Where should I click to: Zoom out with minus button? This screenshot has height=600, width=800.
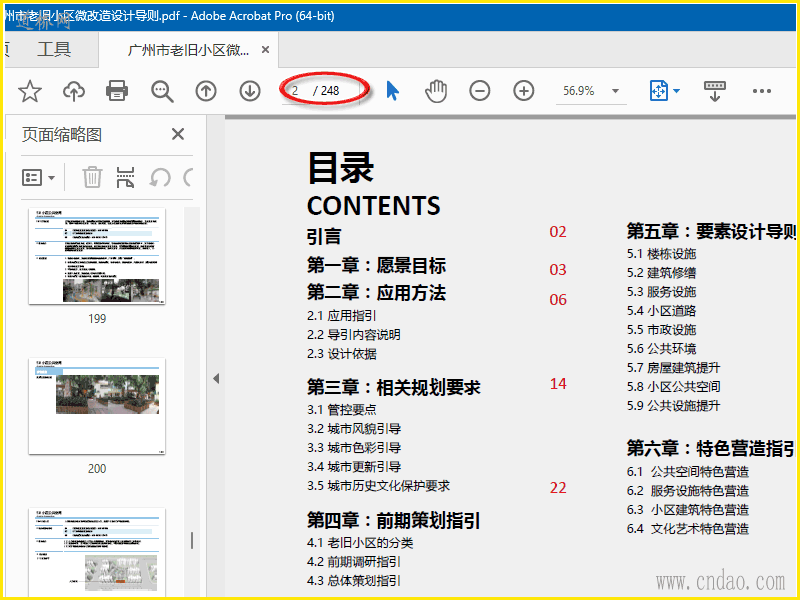[x=480, y=91]
